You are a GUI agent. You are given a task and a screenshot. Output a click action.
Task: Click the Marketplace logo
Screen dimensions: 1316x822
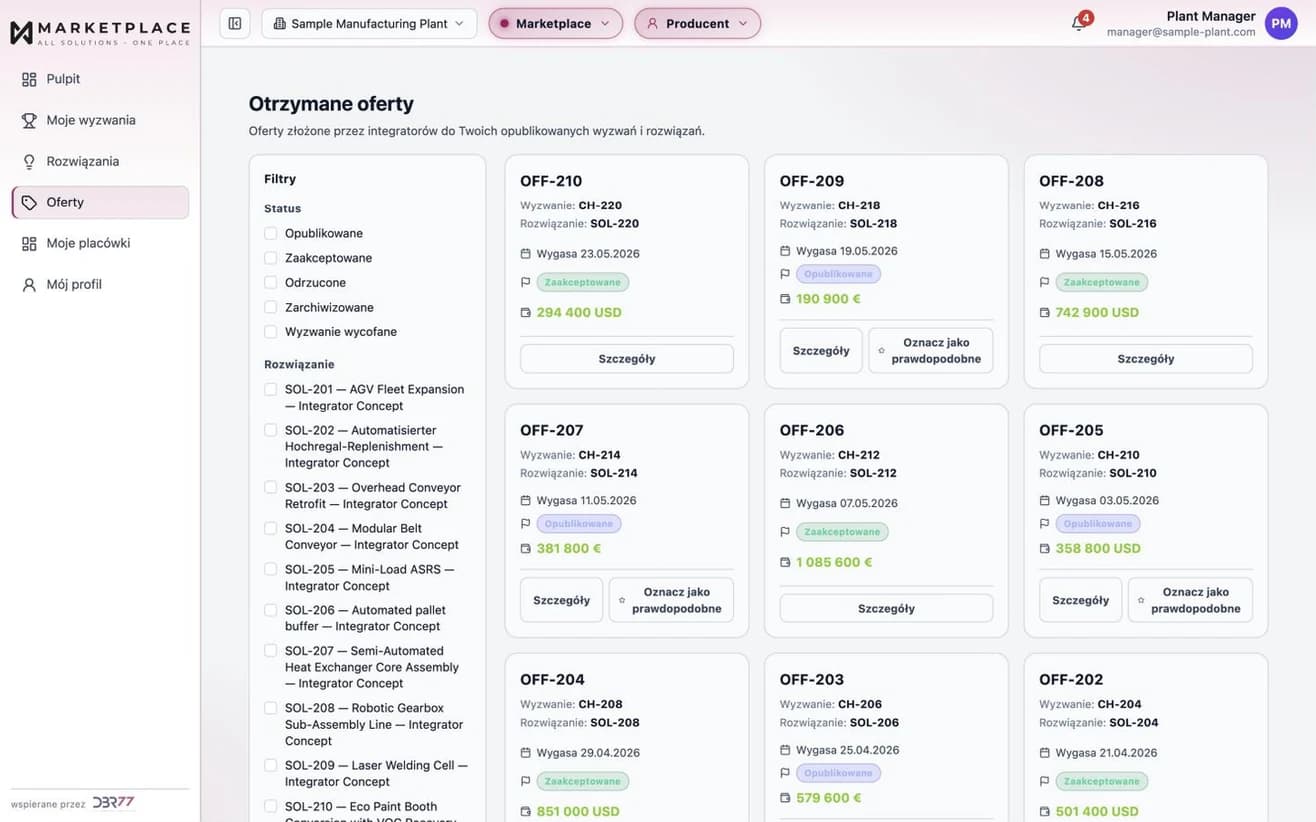(x=100, y=32)
